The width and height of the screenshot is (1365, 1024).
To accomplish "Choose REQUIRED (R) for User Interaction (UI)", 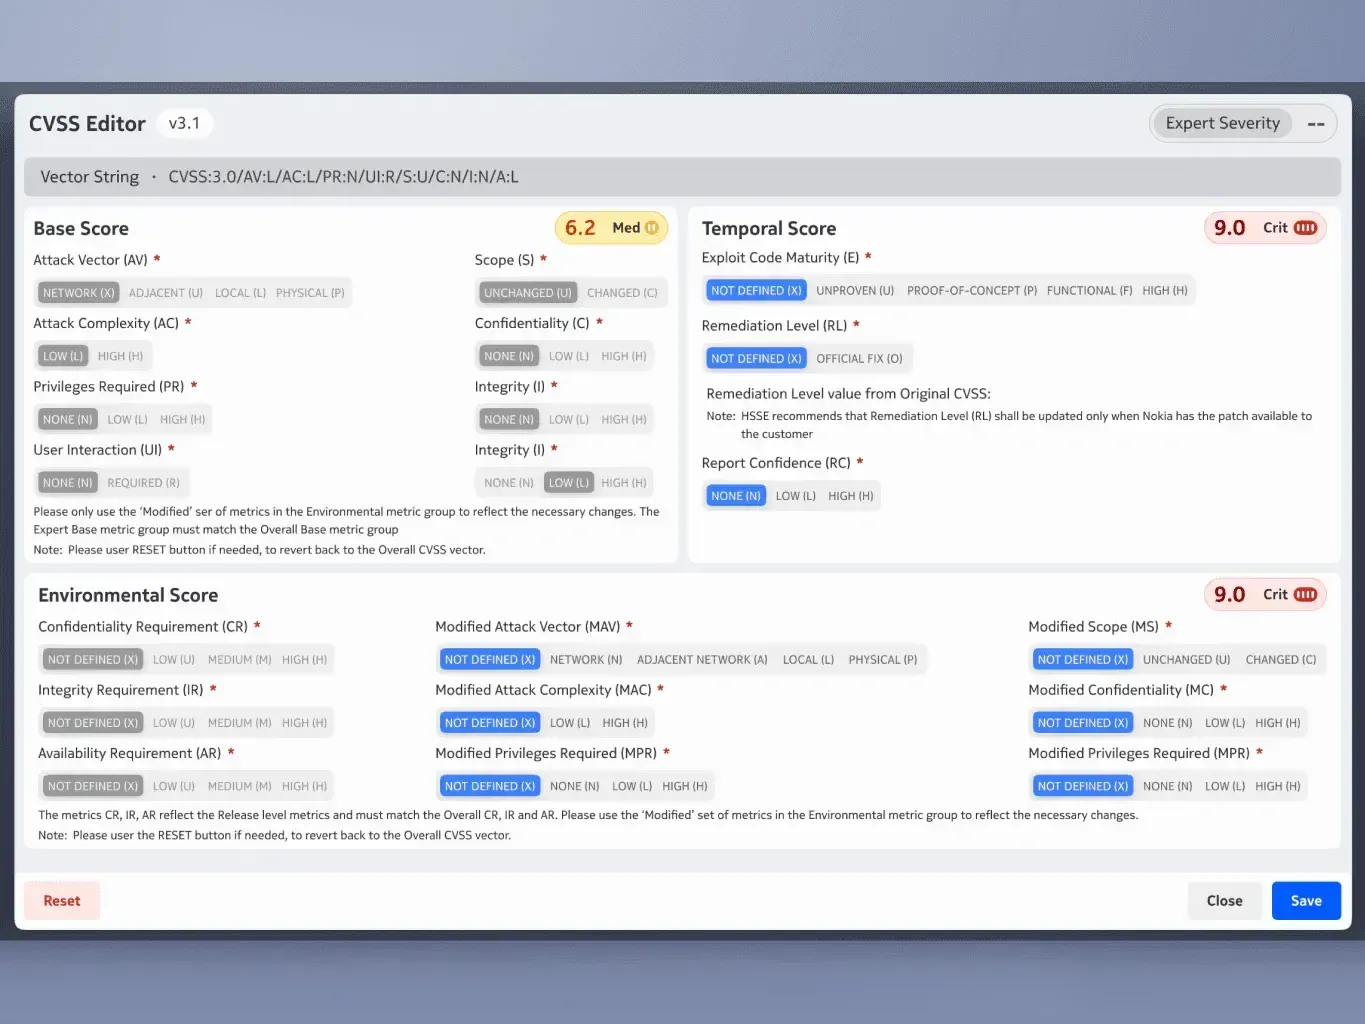I will click(x=143, y=482).
